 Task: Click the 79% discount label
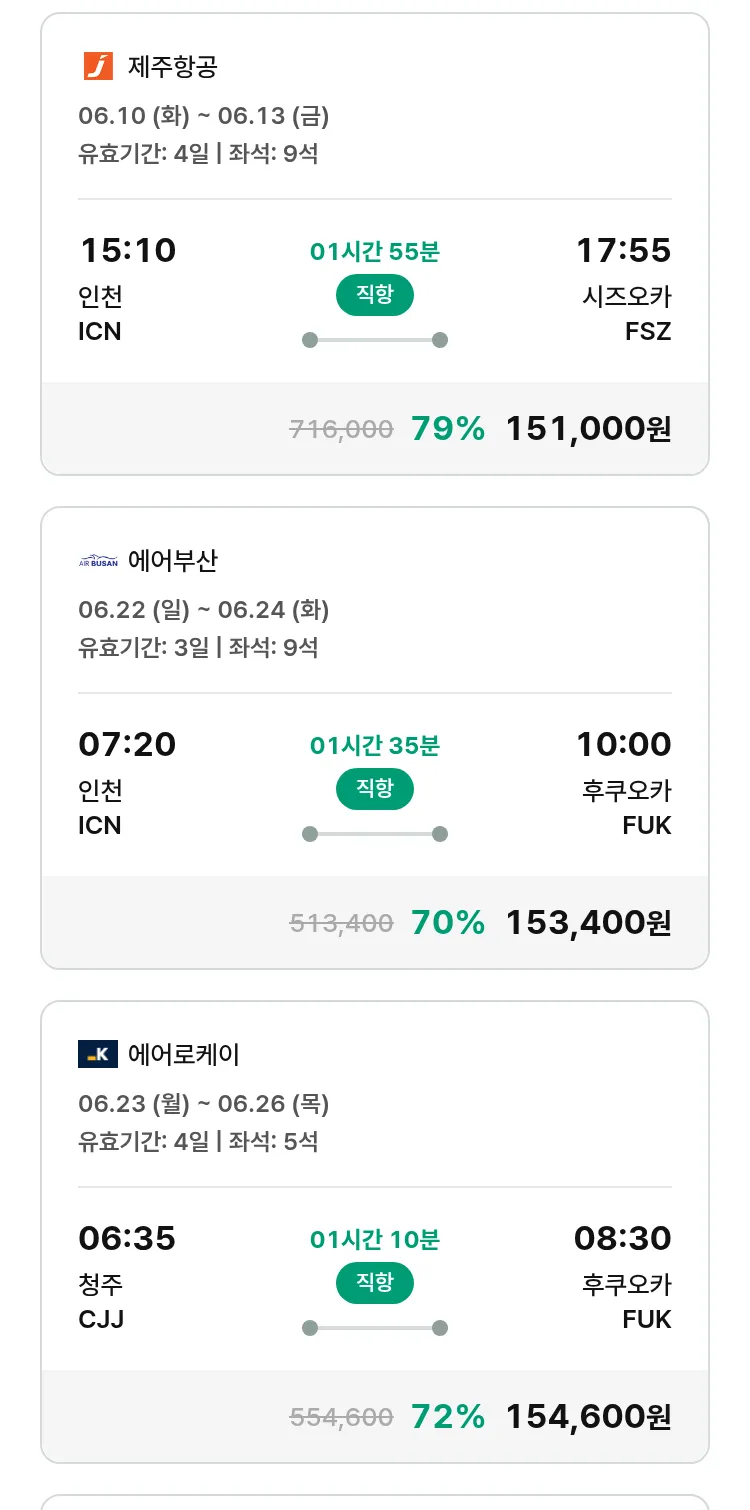(447, 429)
